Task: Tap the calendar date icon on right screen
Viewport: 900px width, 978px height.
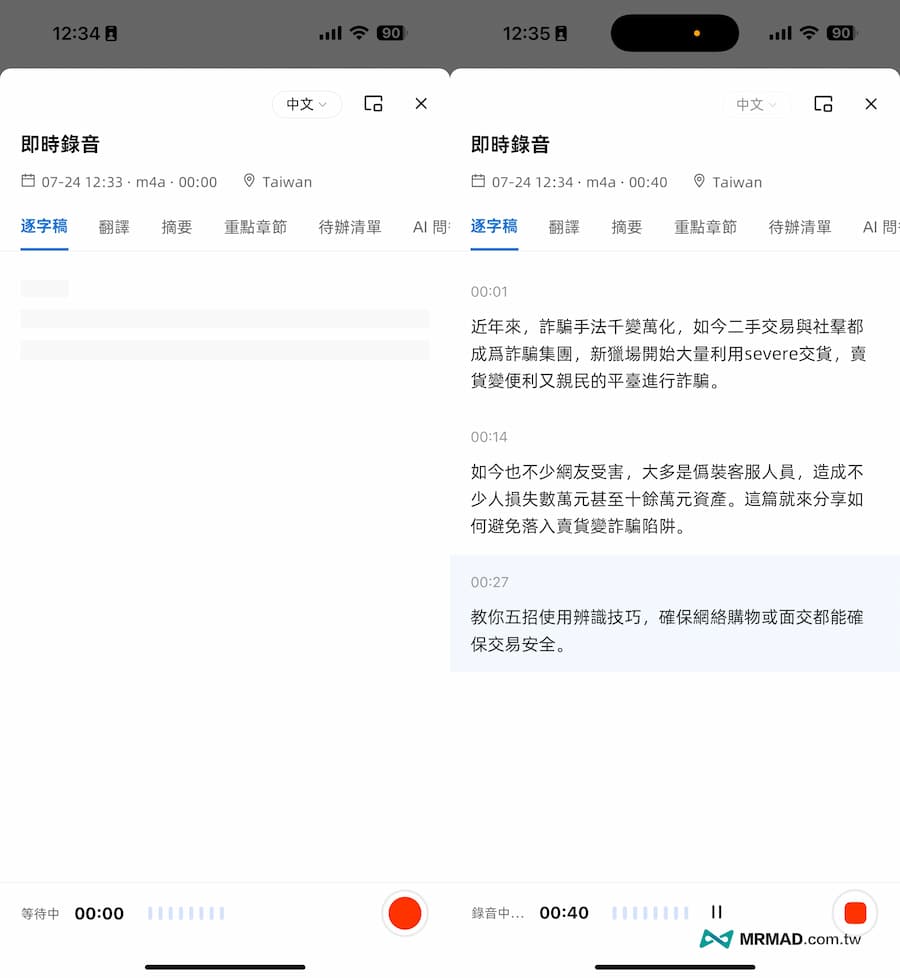Action: pyautogui.click(x=478, y=181)
